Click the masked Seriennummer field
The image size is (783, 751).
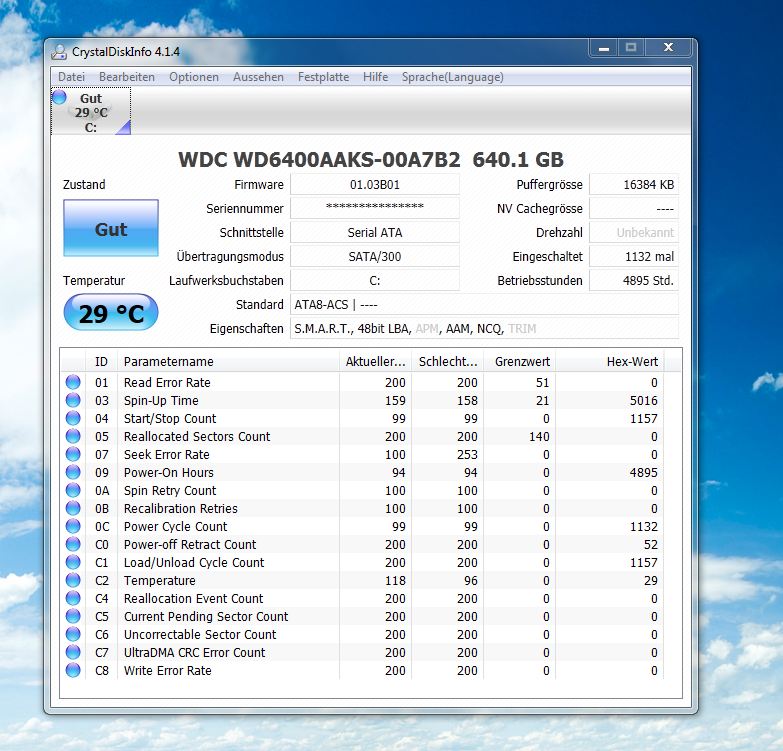(375, 208)
